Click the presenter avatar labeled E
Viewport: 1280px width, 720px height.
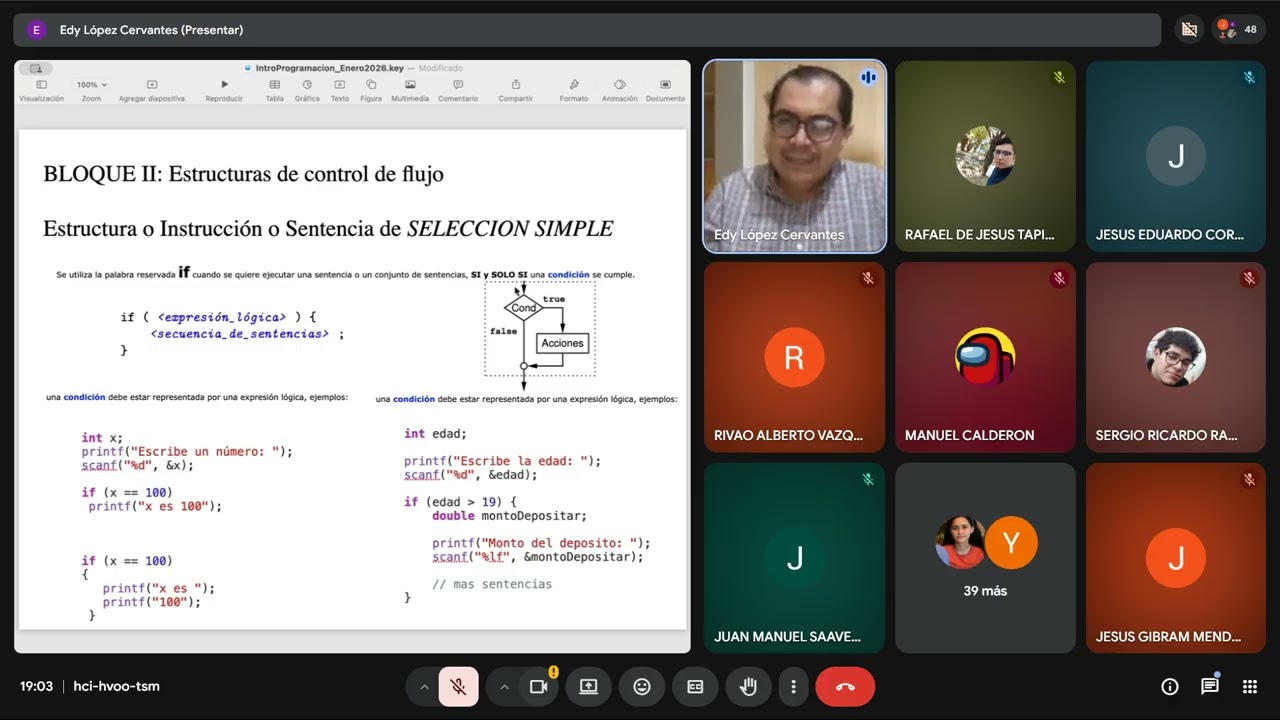(x=37, y=30)
